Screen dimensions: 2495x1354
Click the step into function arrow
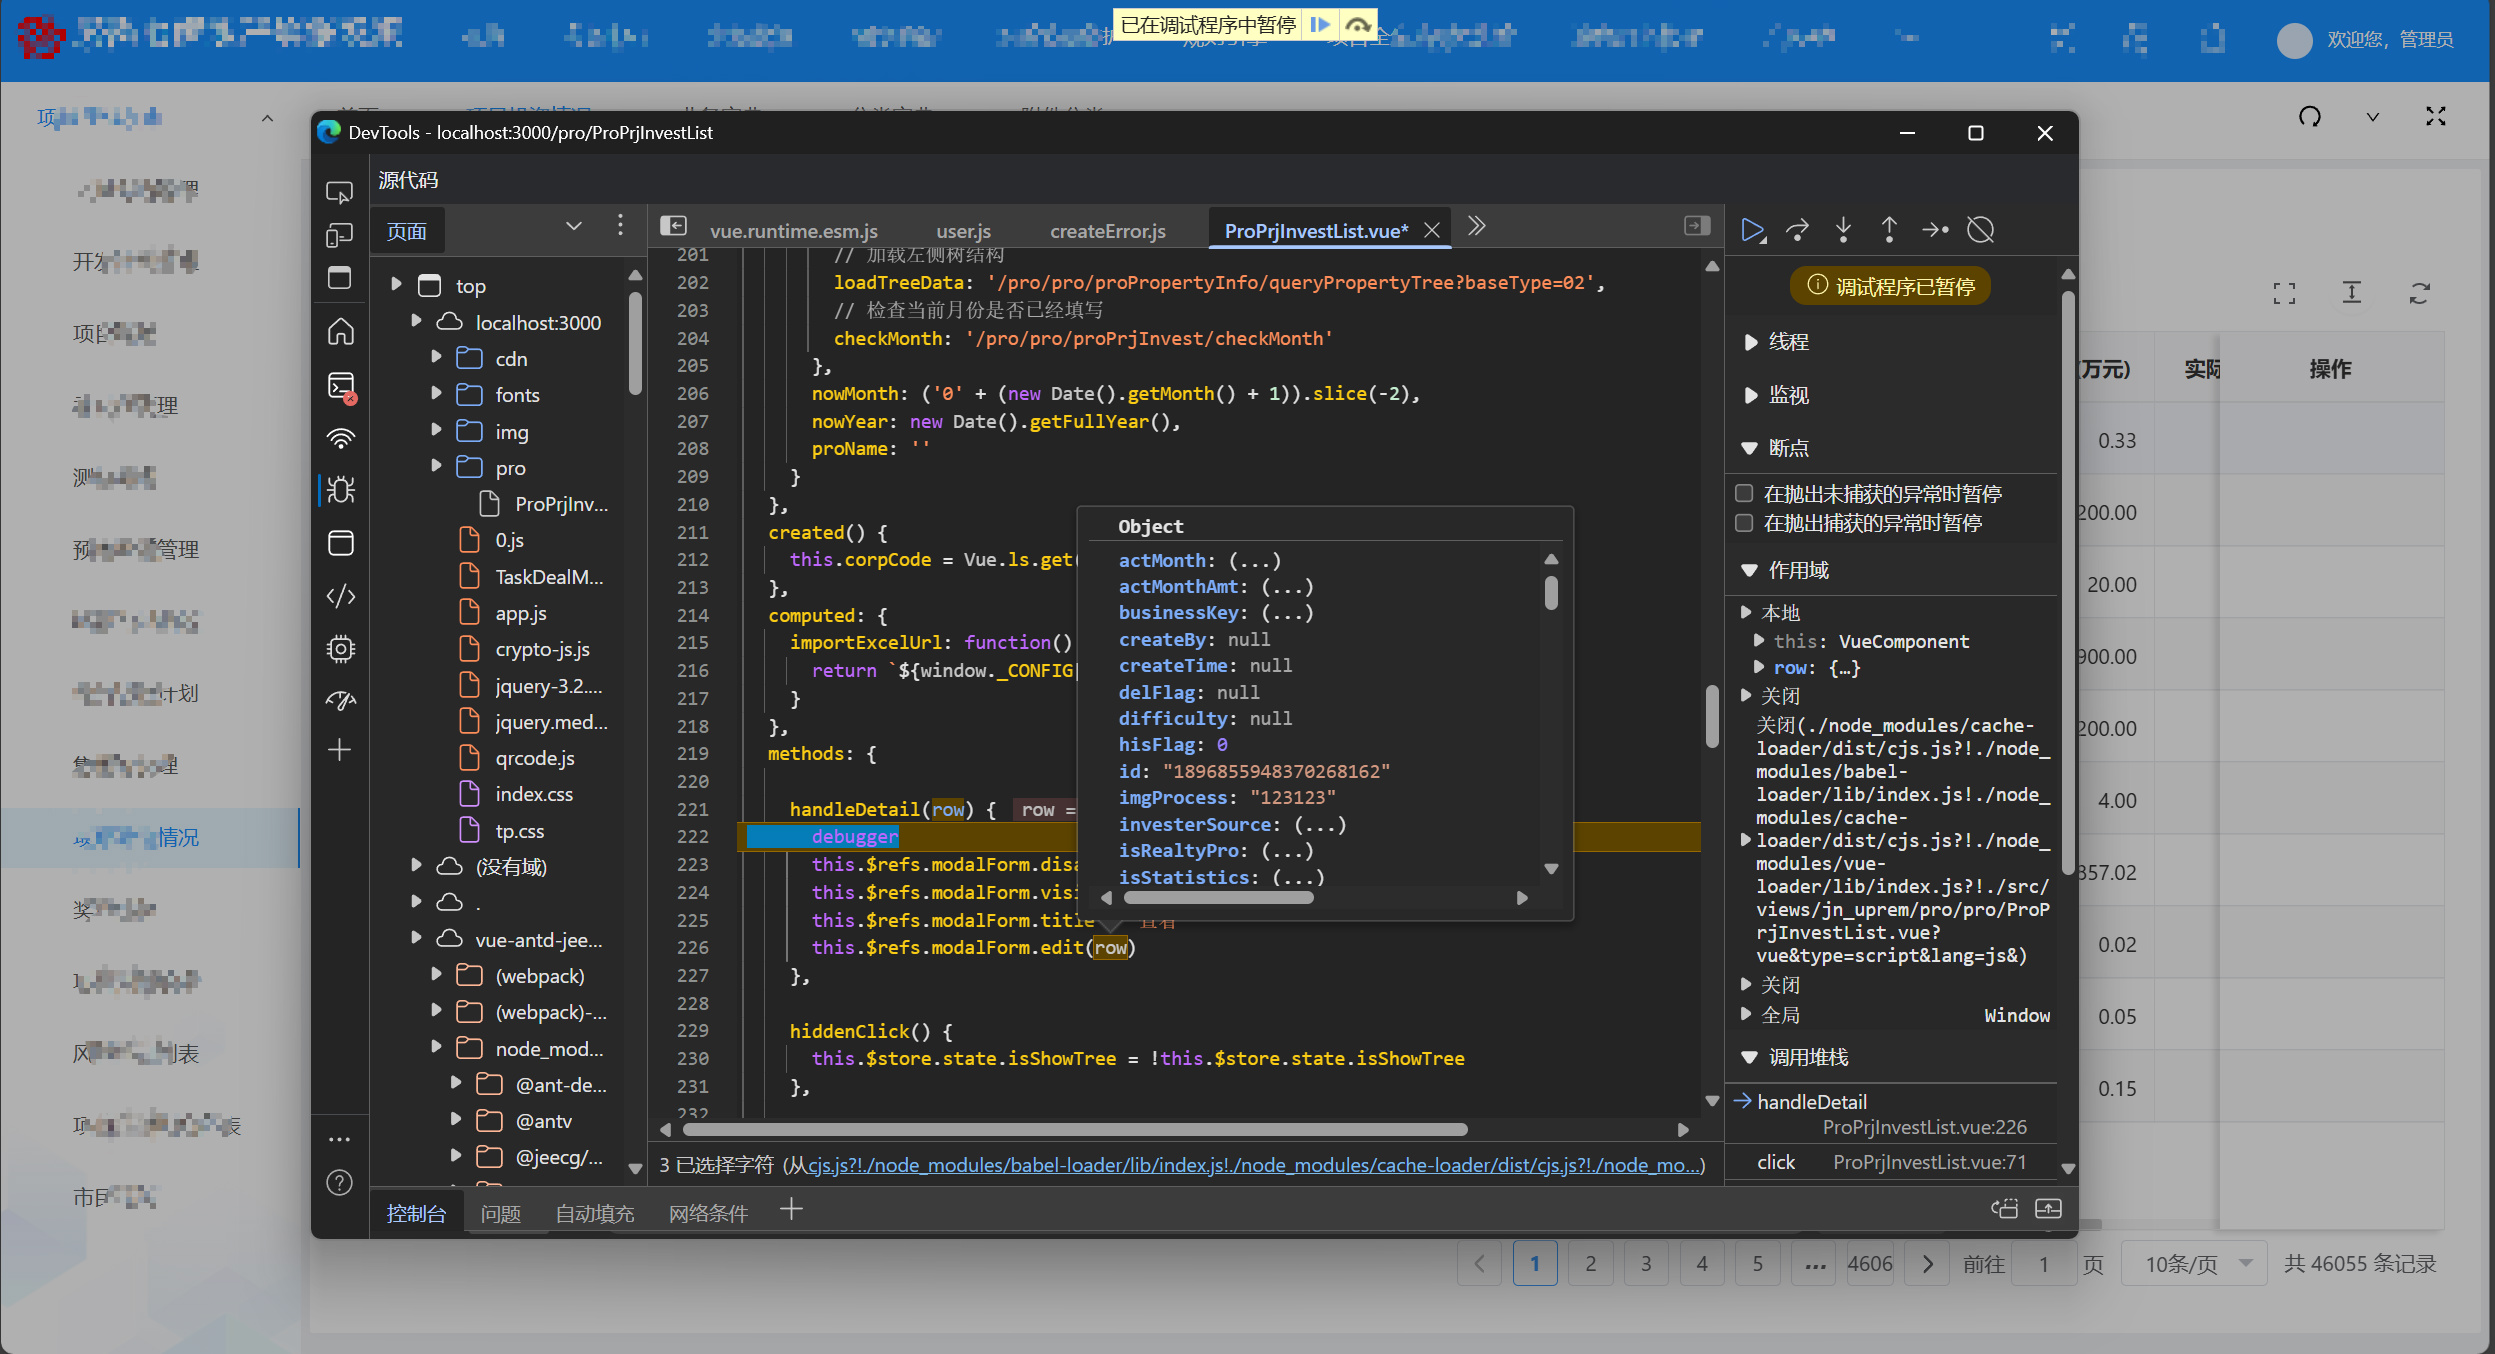(1843, 230)
